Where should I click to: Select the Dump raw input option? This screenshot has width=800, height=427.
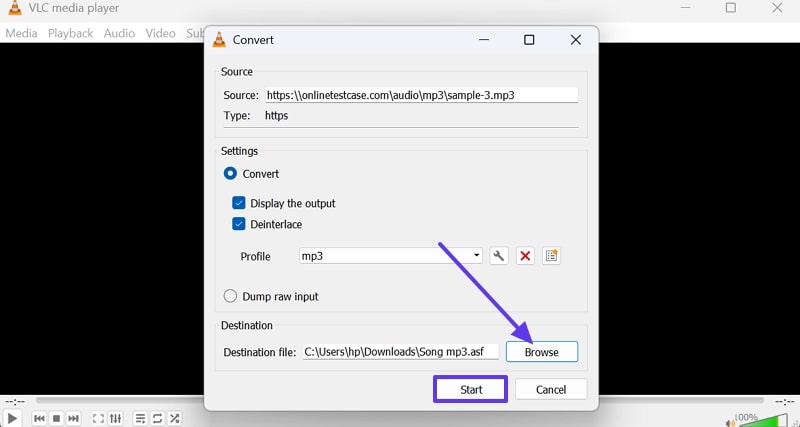click(230, 296)
